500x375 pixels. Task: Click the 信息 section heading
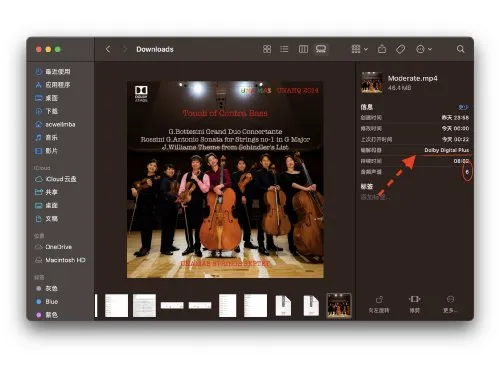pyautogui.click(x=367, y=107)
